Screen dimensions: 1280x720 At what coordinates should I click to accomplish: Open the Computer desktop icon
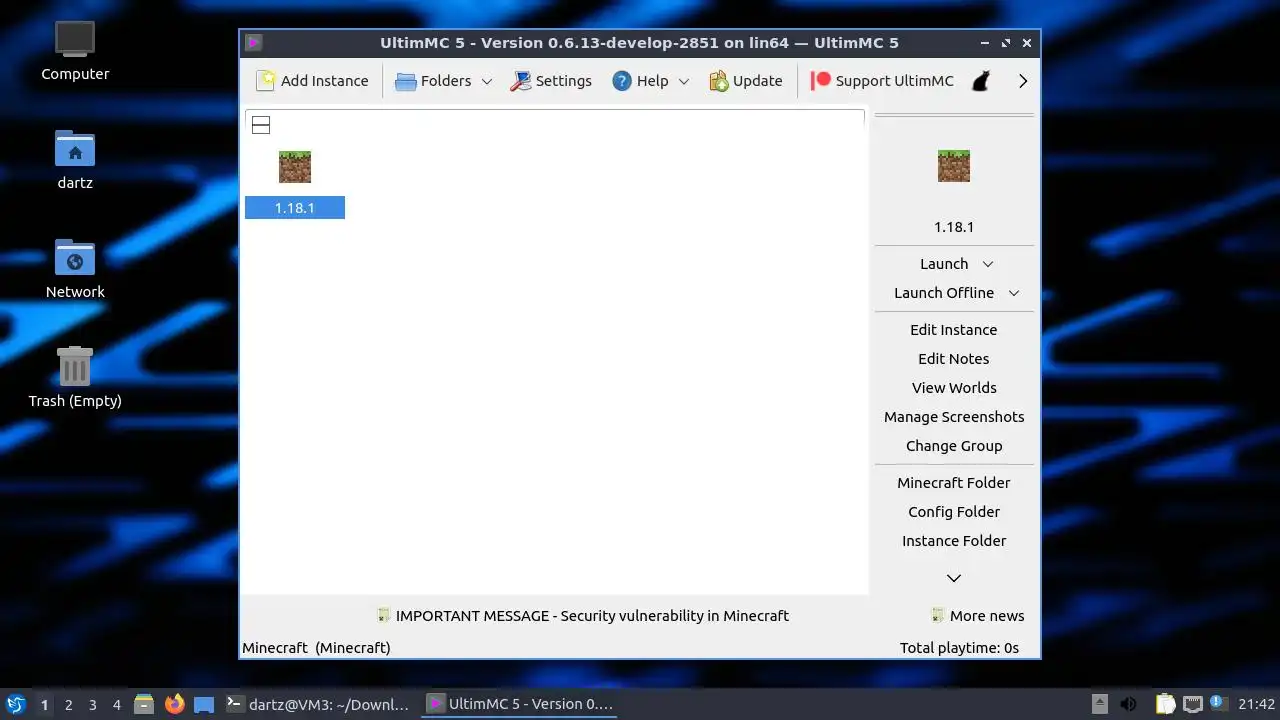(x=75, y=51)
